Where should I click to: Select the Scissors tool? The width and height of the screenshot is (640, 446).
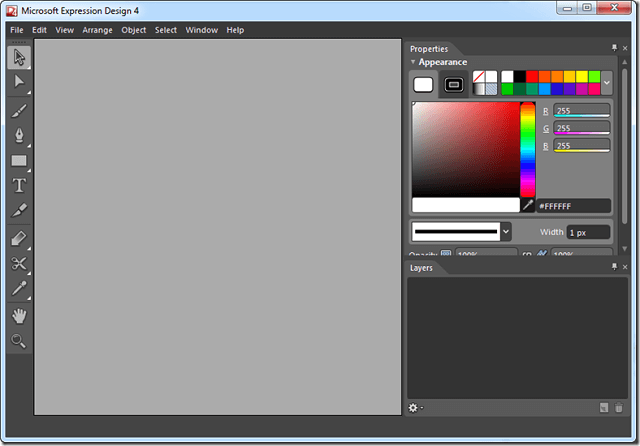pos(19,263)
